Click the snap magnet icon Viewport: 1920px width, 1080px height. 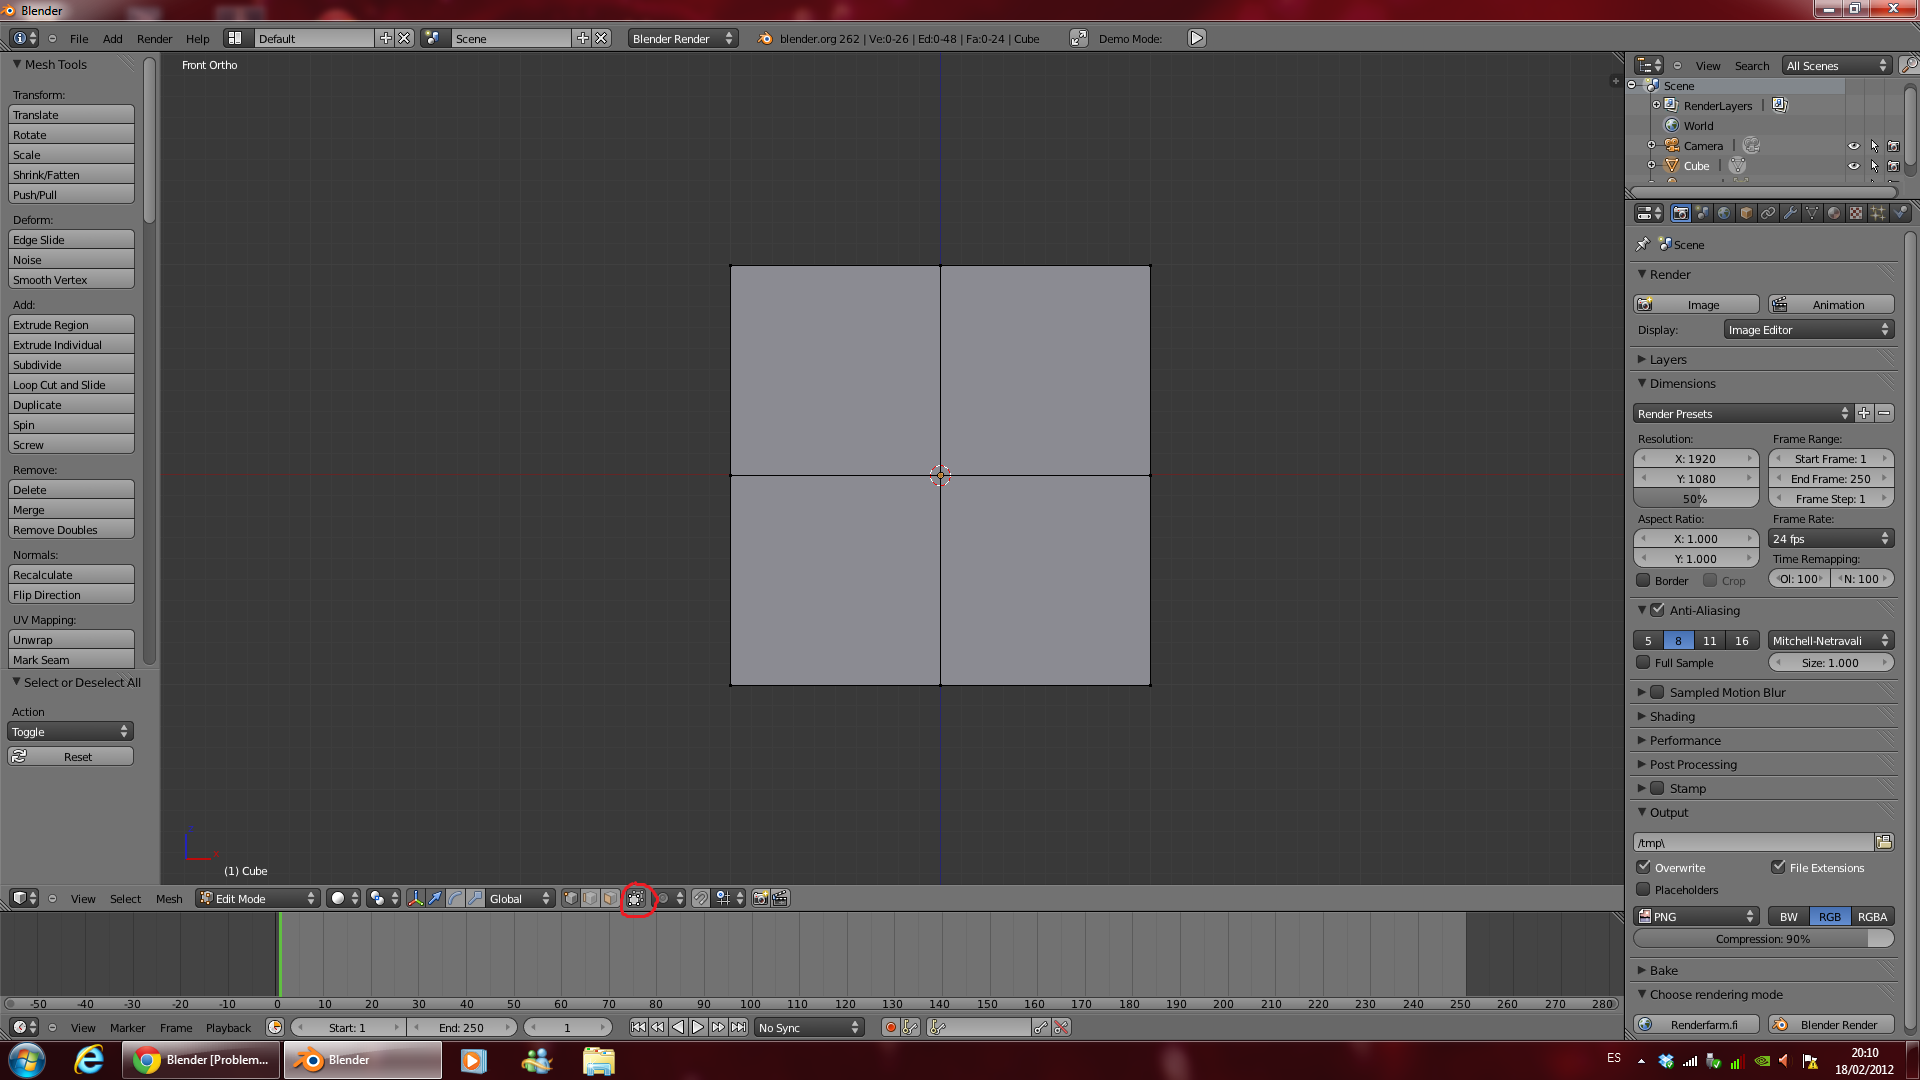[x=701, y=898]
